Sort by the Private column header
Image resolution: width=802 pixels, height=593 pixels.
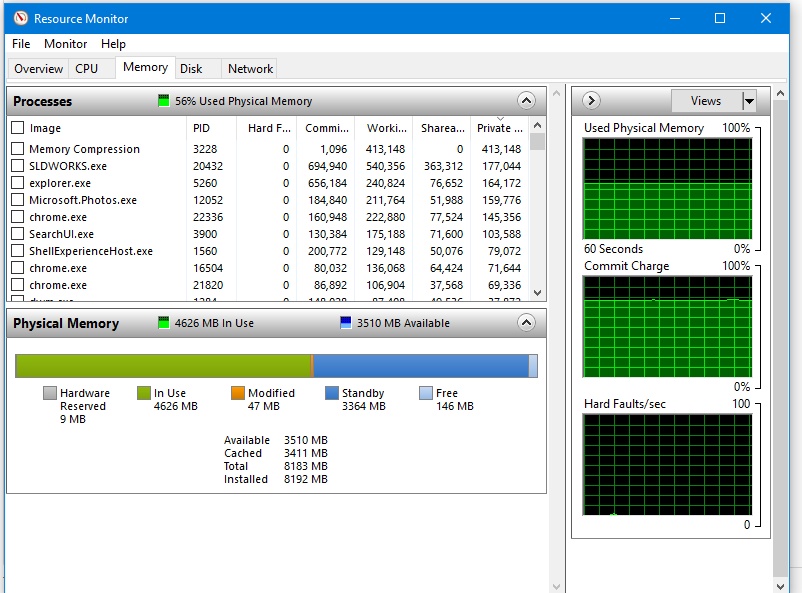pyautogui.click(x=500, y=128)
